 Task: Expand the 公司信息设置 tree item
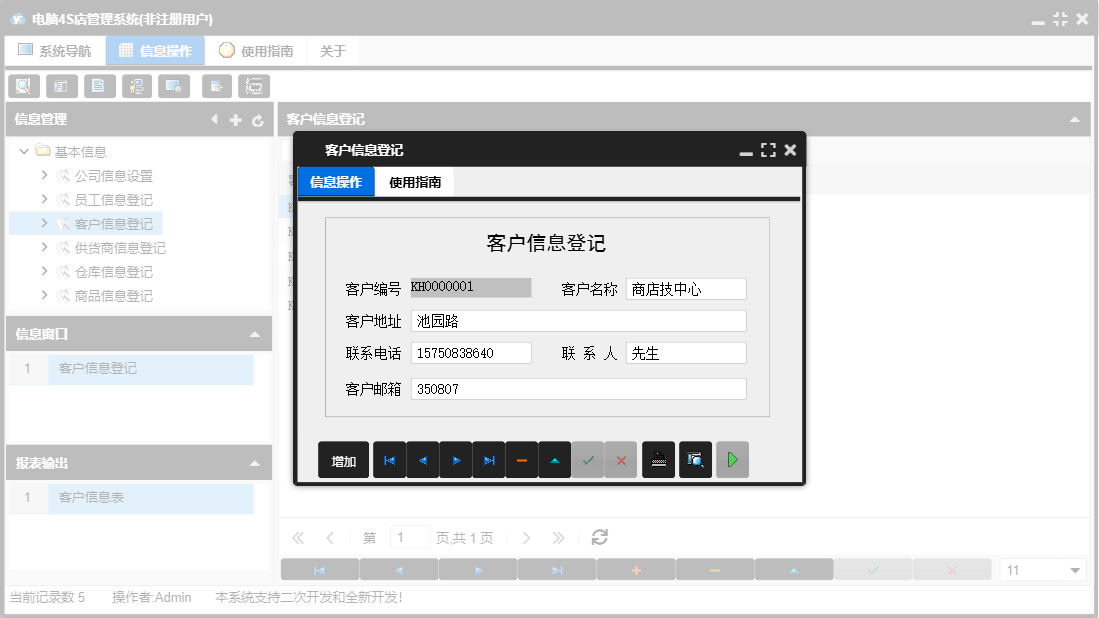pos(43,175)
